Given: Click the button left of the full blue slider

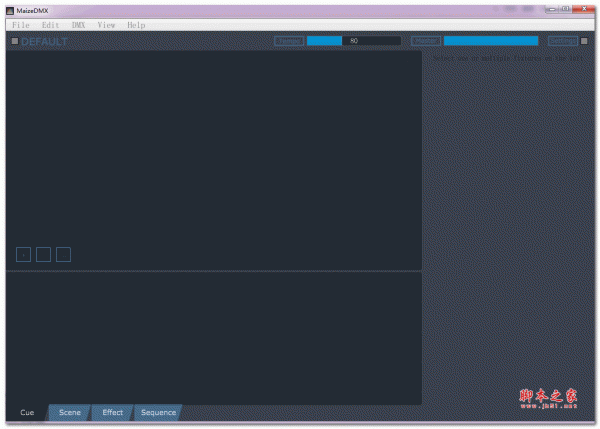Looking at the screenshot, I should point(426,41).
